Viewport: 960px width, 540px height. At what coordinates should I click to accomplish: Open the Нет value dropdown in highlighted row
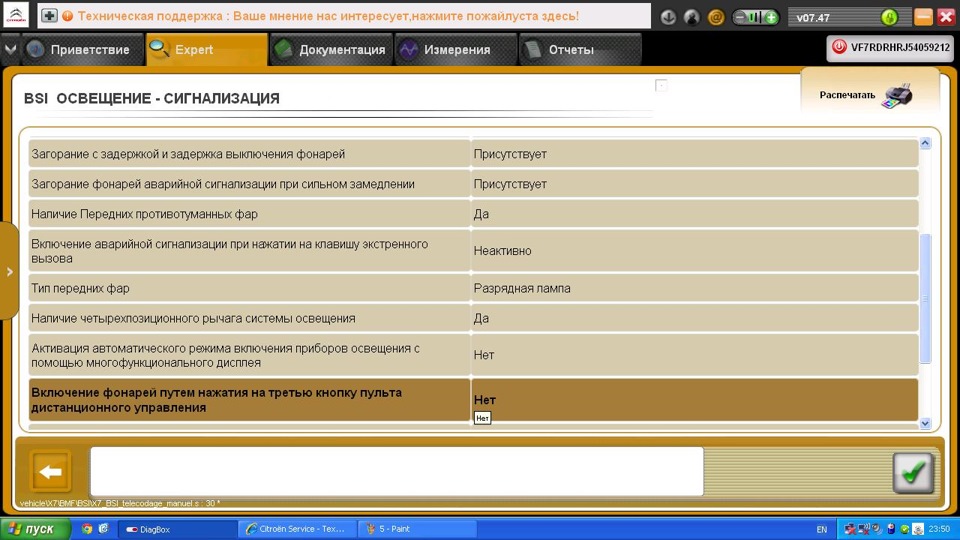[694, 400]
